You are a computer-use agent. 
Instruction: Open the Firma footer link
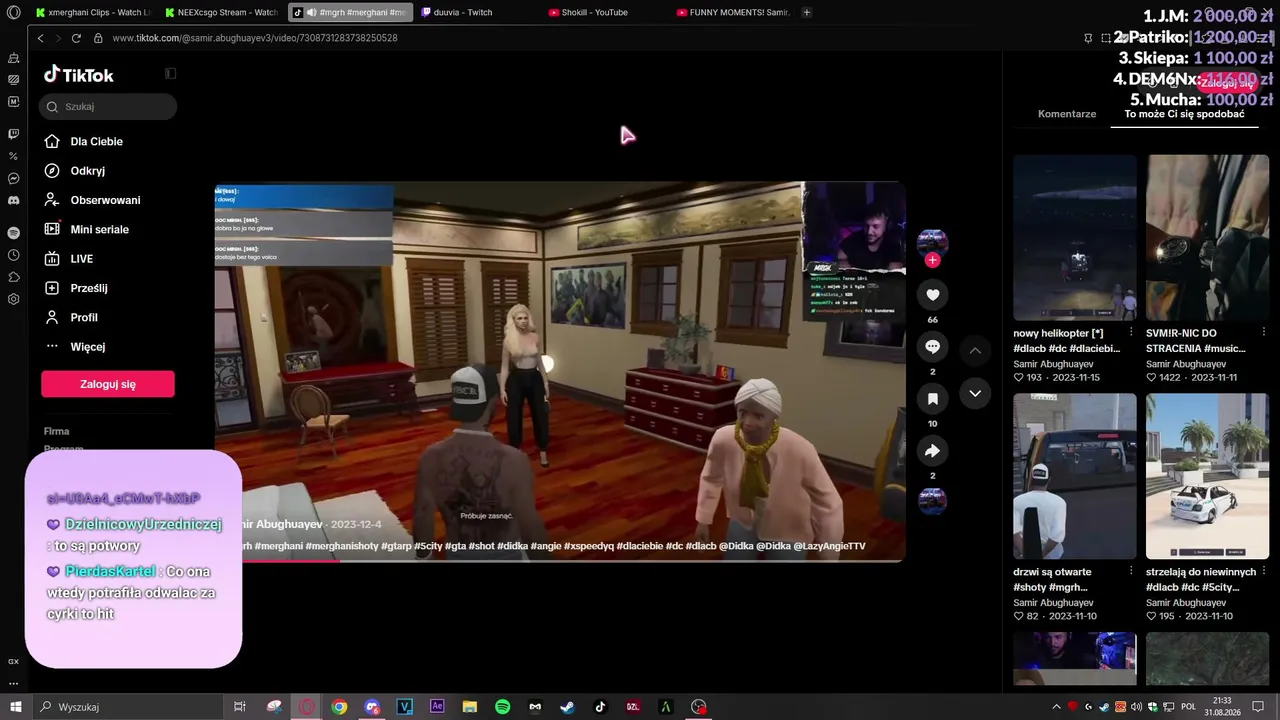tap(56, 431)
